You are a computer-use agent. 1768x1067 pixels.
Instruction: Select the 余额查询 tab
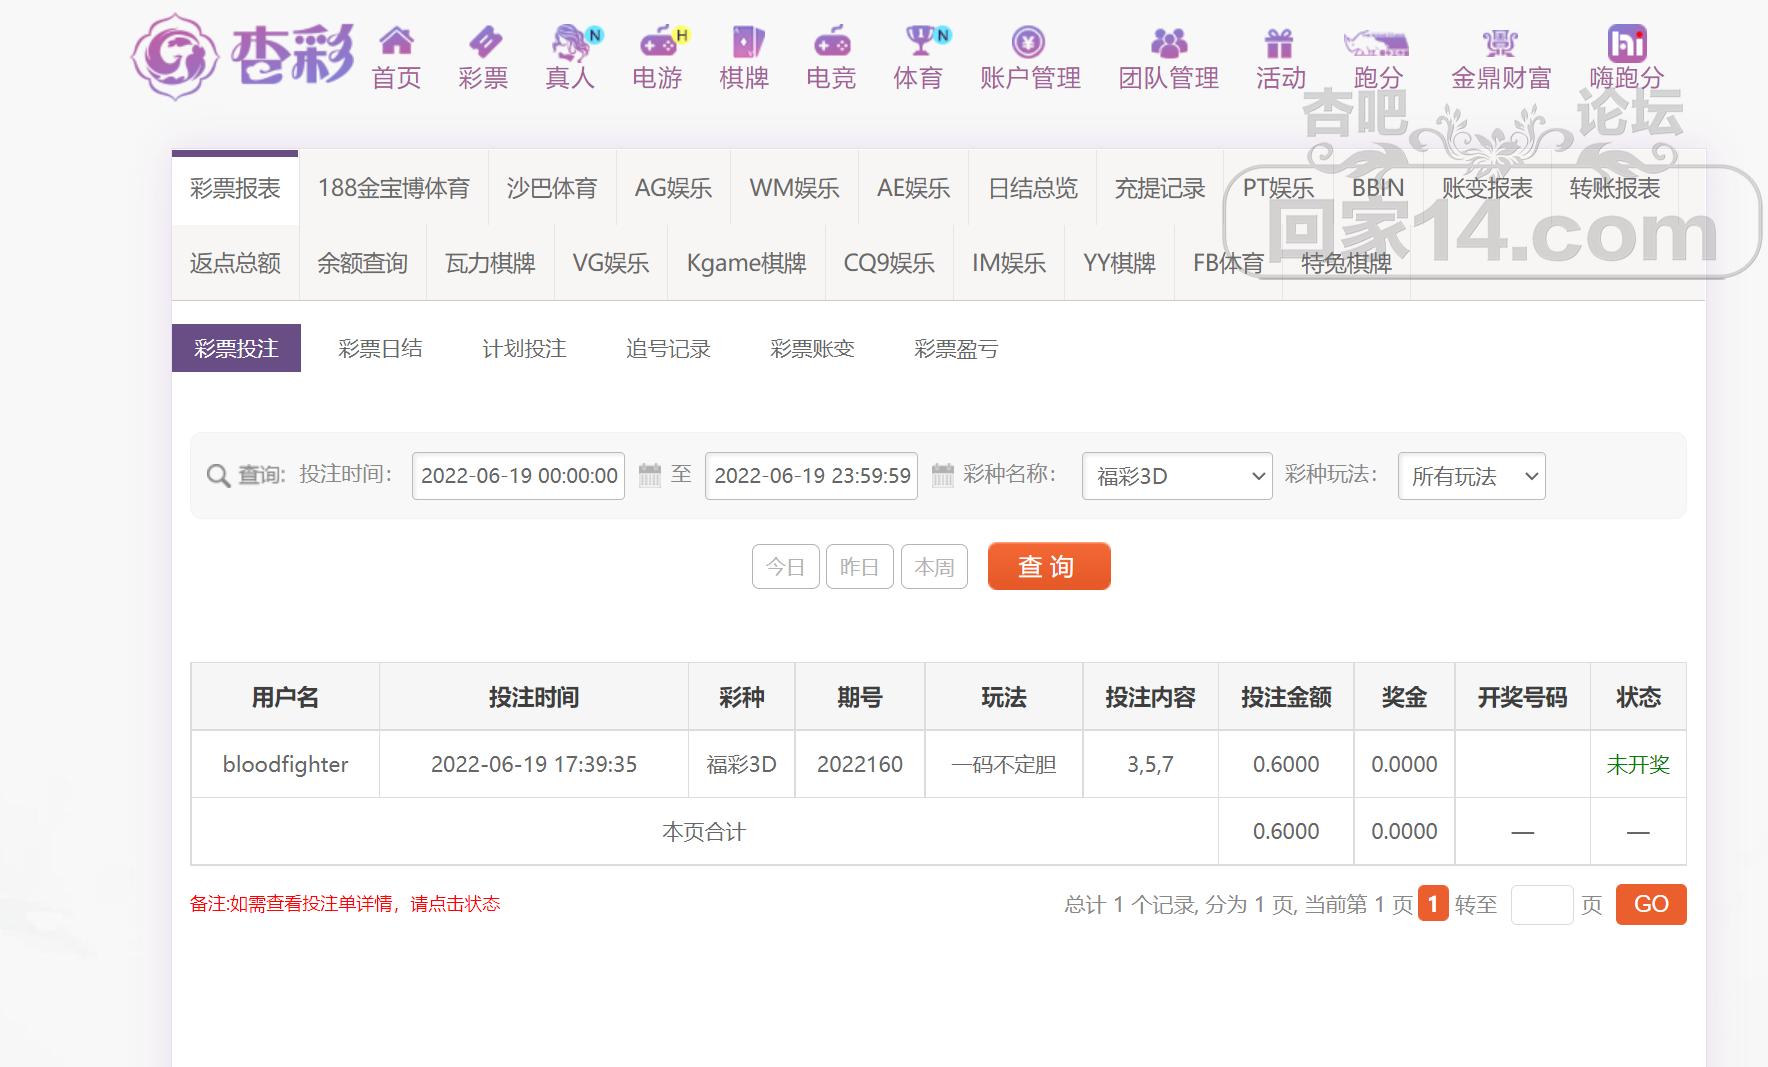click(362, 263)
